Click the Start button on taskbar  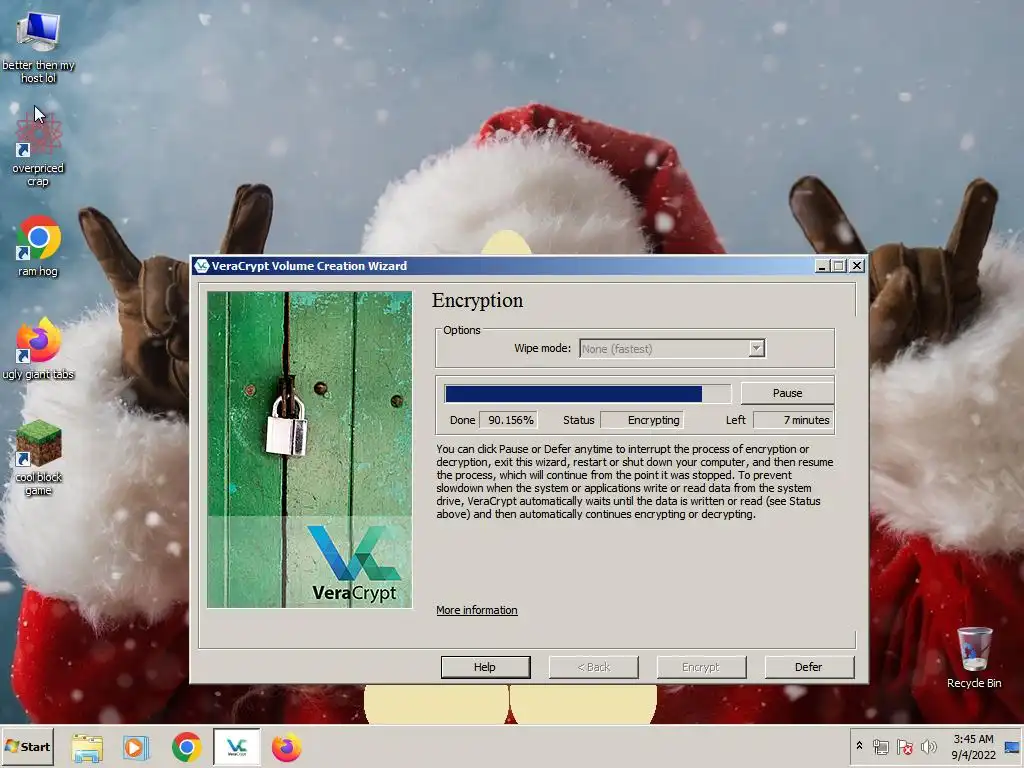coord(27,746)
